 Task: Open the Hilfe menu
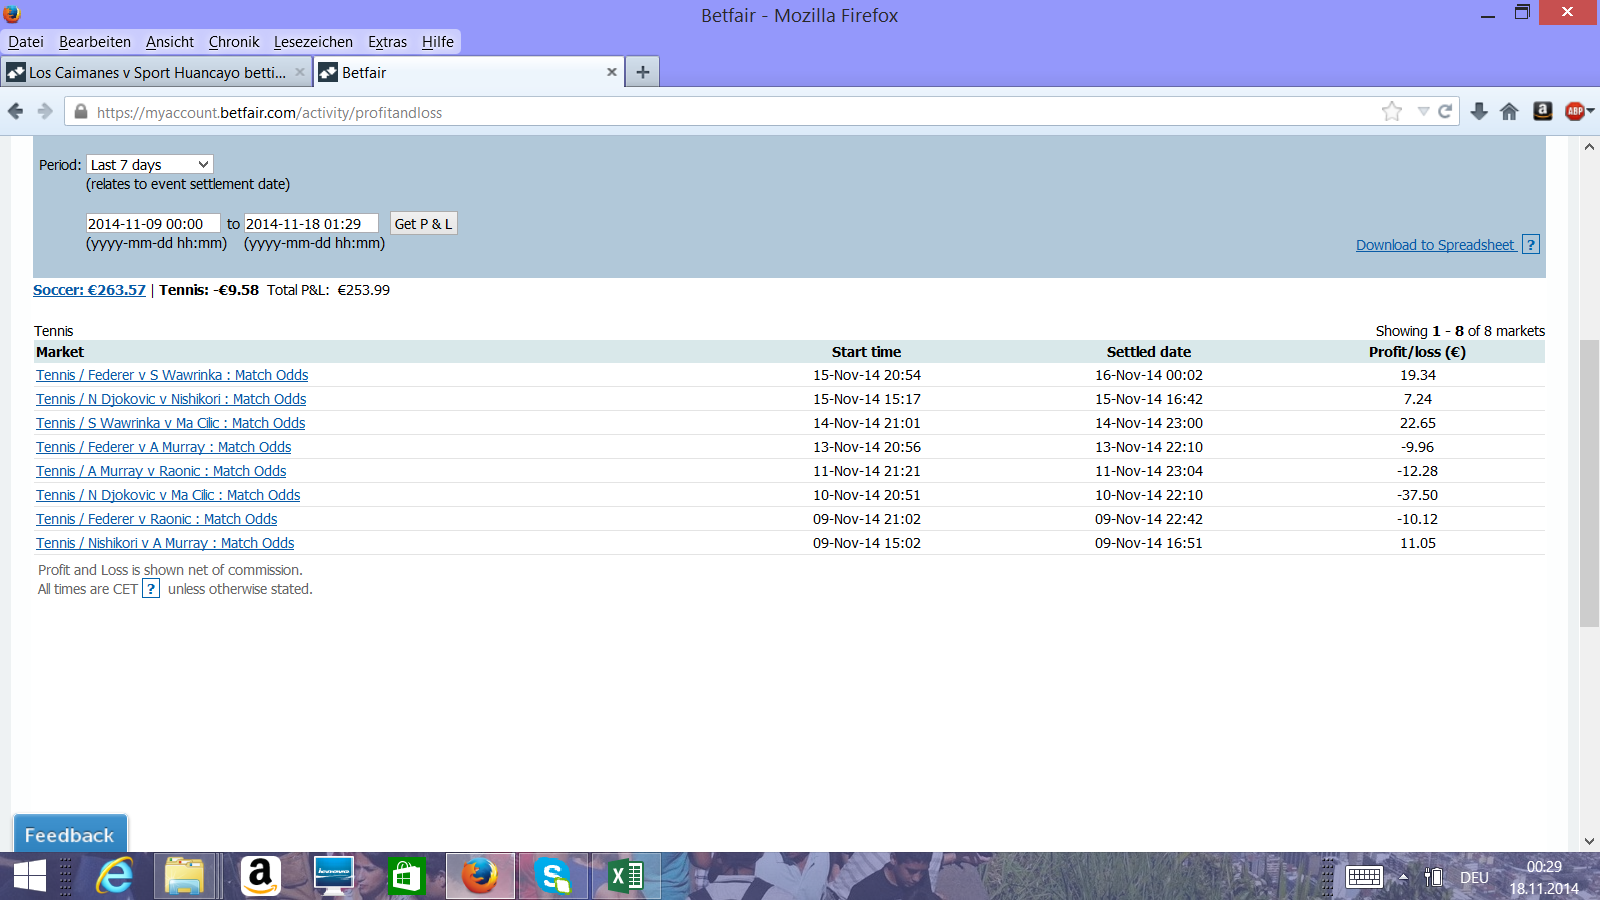[438, 42]
